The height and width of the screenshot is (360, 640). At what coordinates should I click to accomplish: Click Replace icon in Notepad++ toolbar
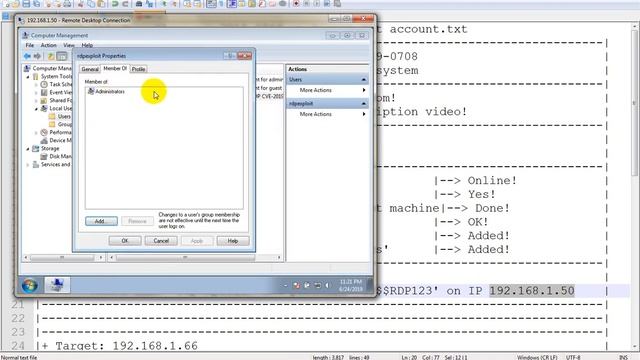[149, 4]
